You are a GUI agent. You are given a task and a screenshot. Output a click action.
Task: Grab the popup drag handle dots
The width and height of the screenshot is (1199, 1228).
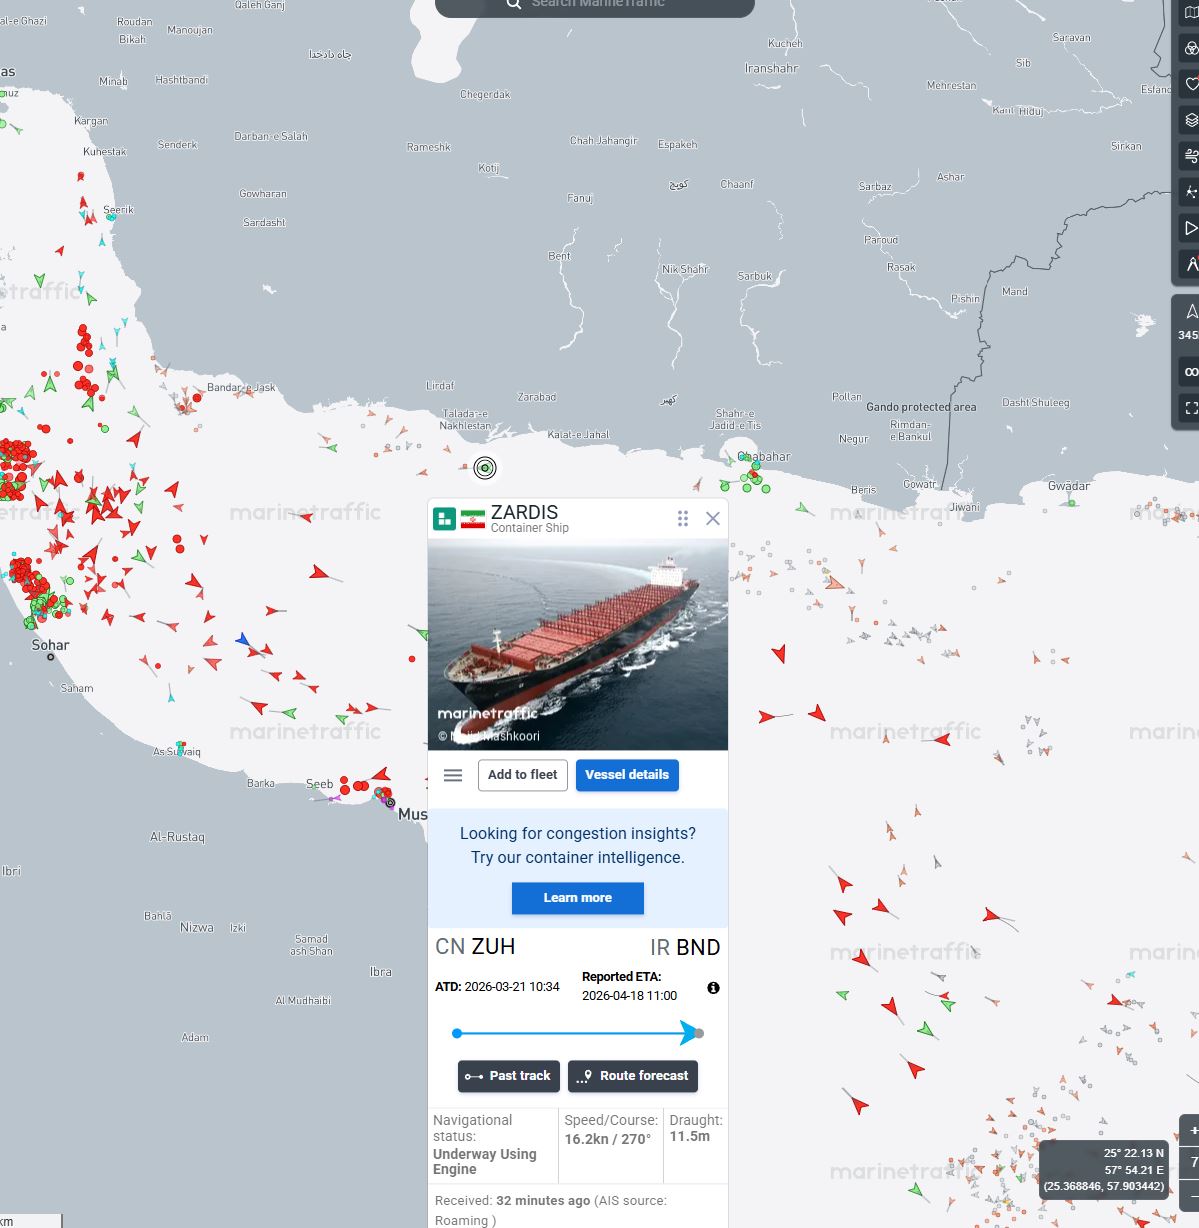pos(683,518)
